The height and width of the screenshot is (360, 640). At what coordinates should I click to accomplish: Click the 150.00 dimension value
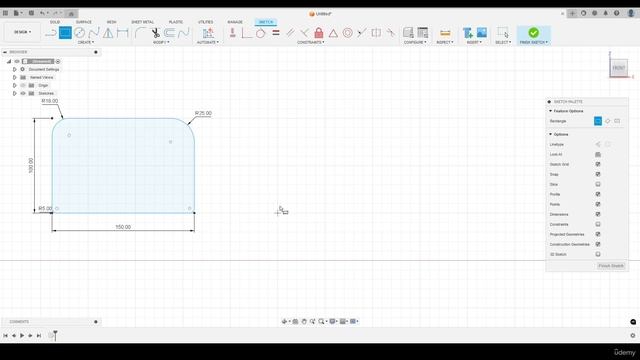pyautogui.click(x=123, y=227)
